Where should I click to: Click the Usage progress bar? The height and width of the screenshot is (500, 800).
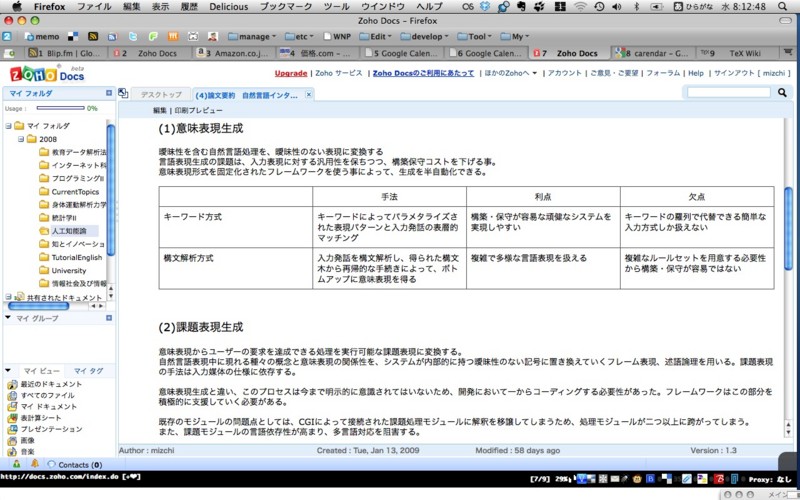point(60,108)
